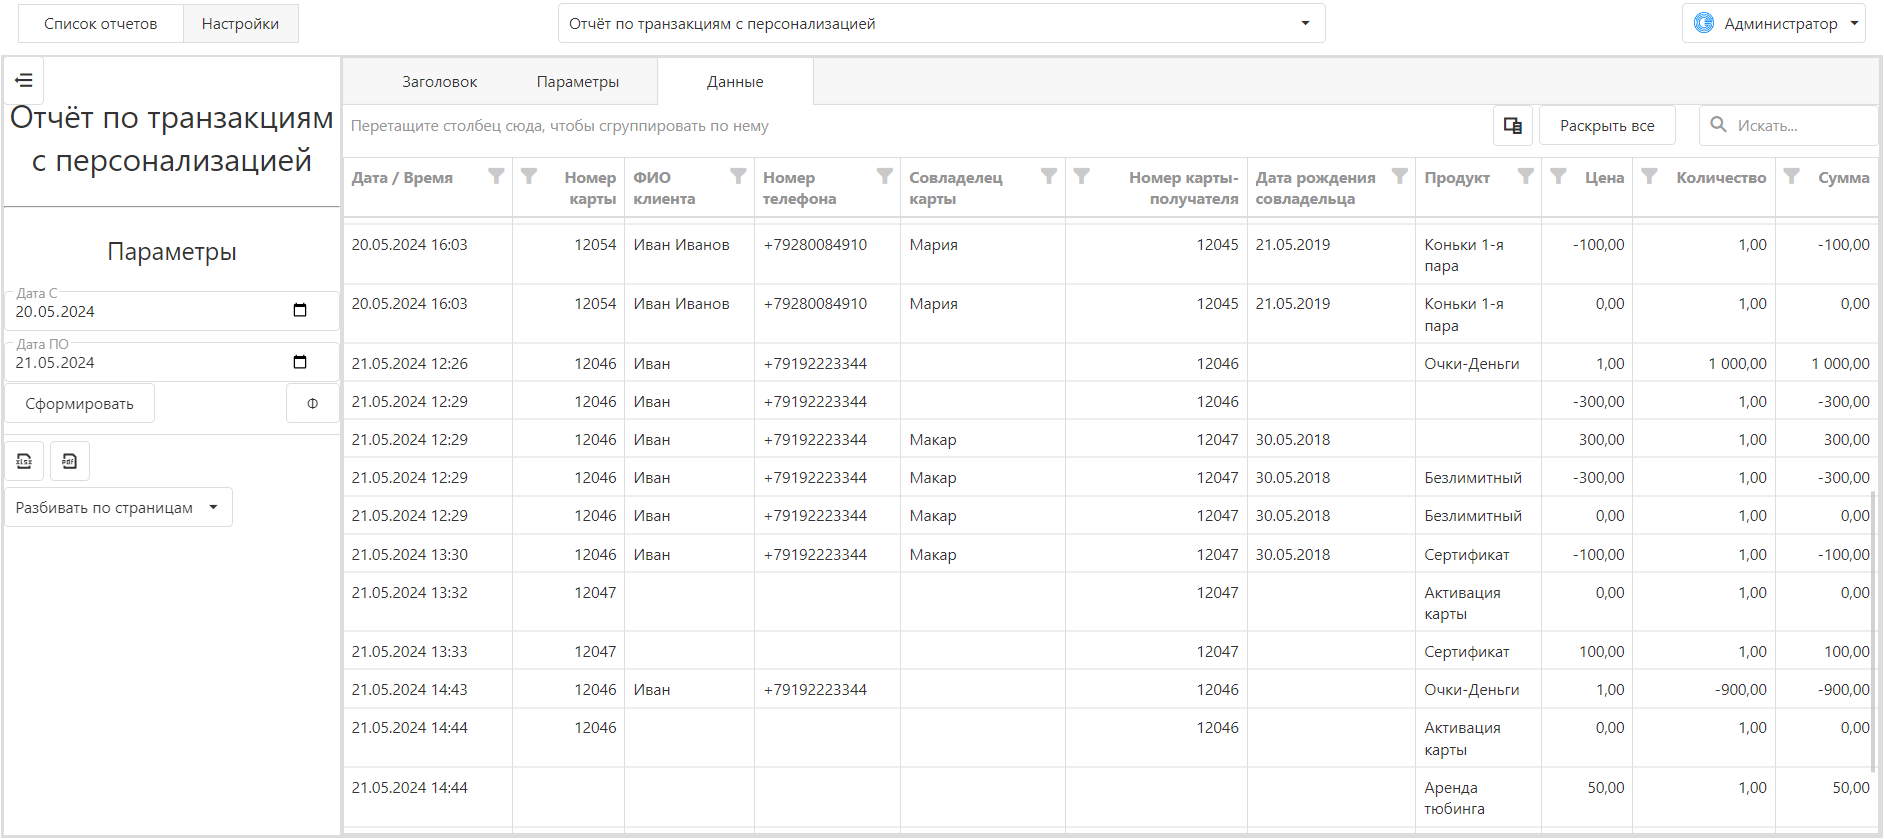Screen dimensions: 1884x839
Task: Click the vertical scrollbar of data grid
Action: (1873, 631)
